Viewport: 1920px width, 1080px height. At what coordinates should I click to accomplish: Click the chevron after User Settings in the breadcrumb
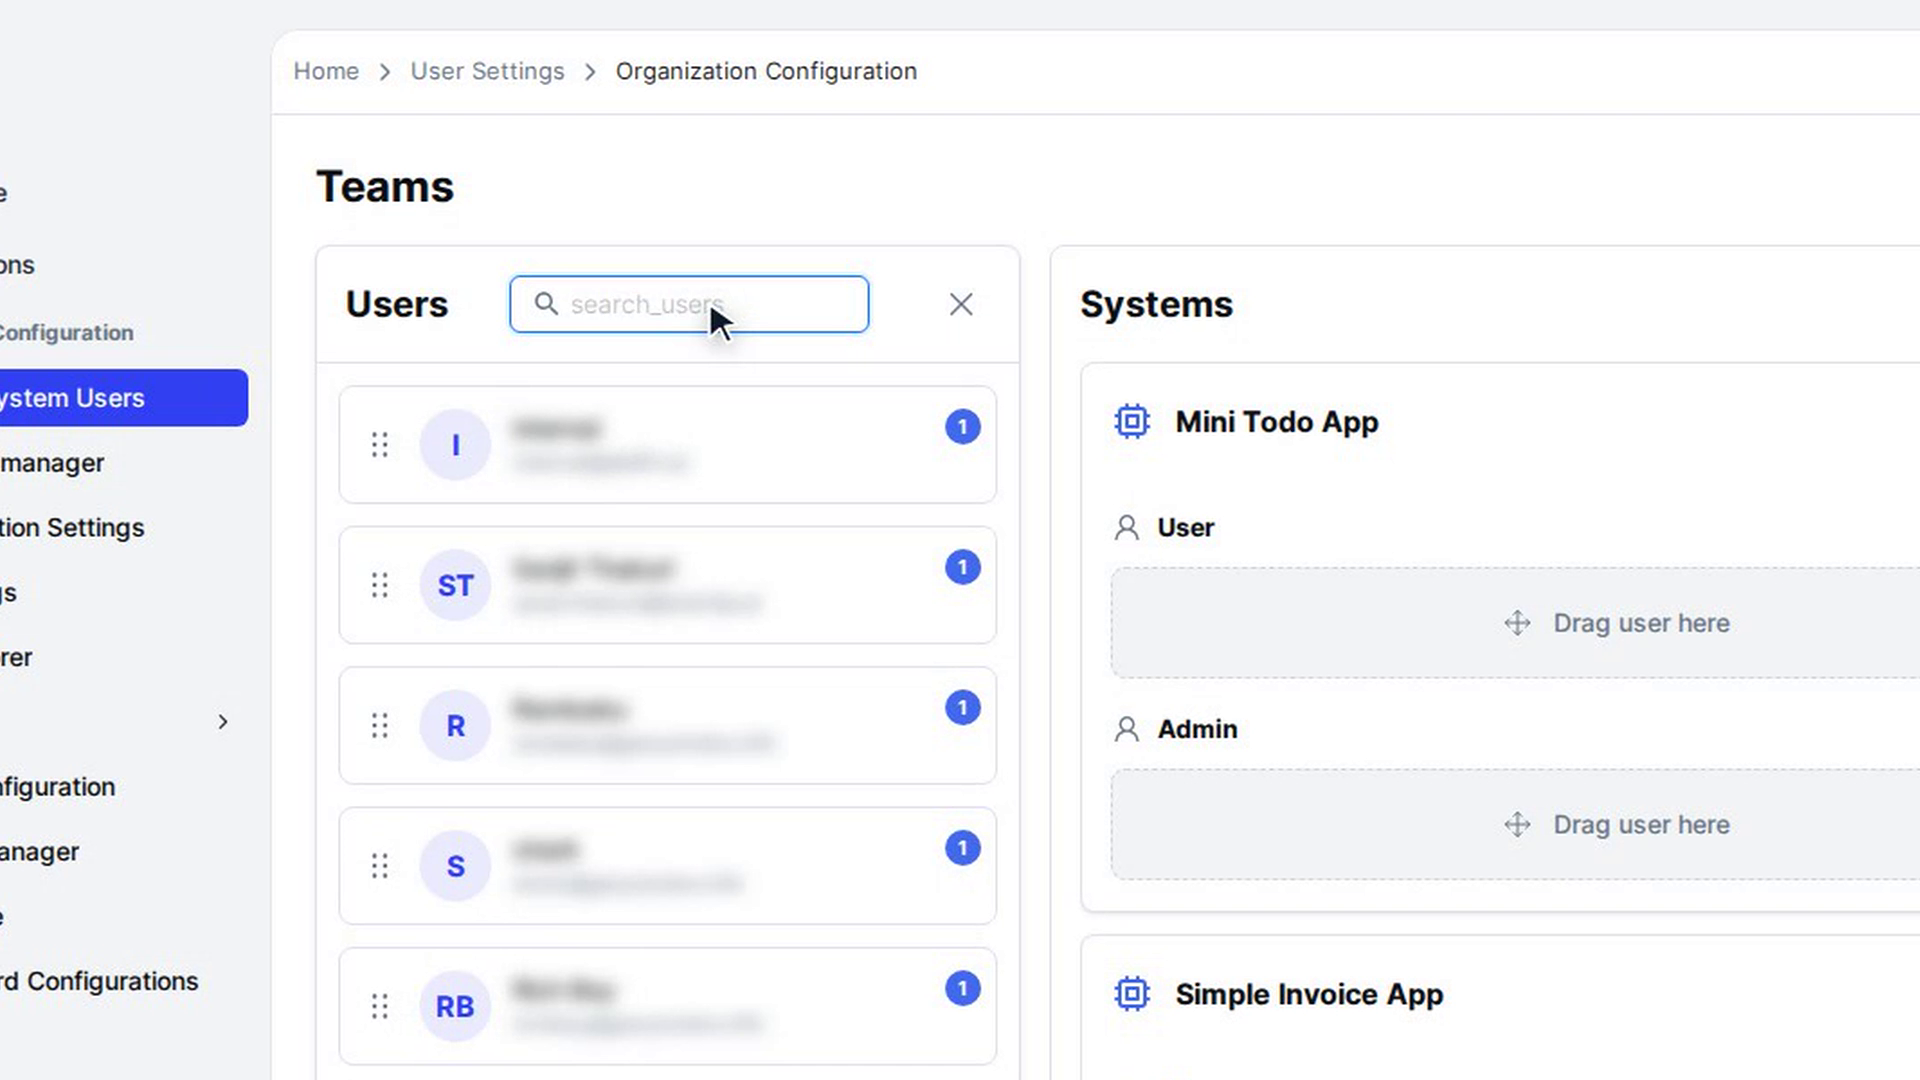[590, 72]
